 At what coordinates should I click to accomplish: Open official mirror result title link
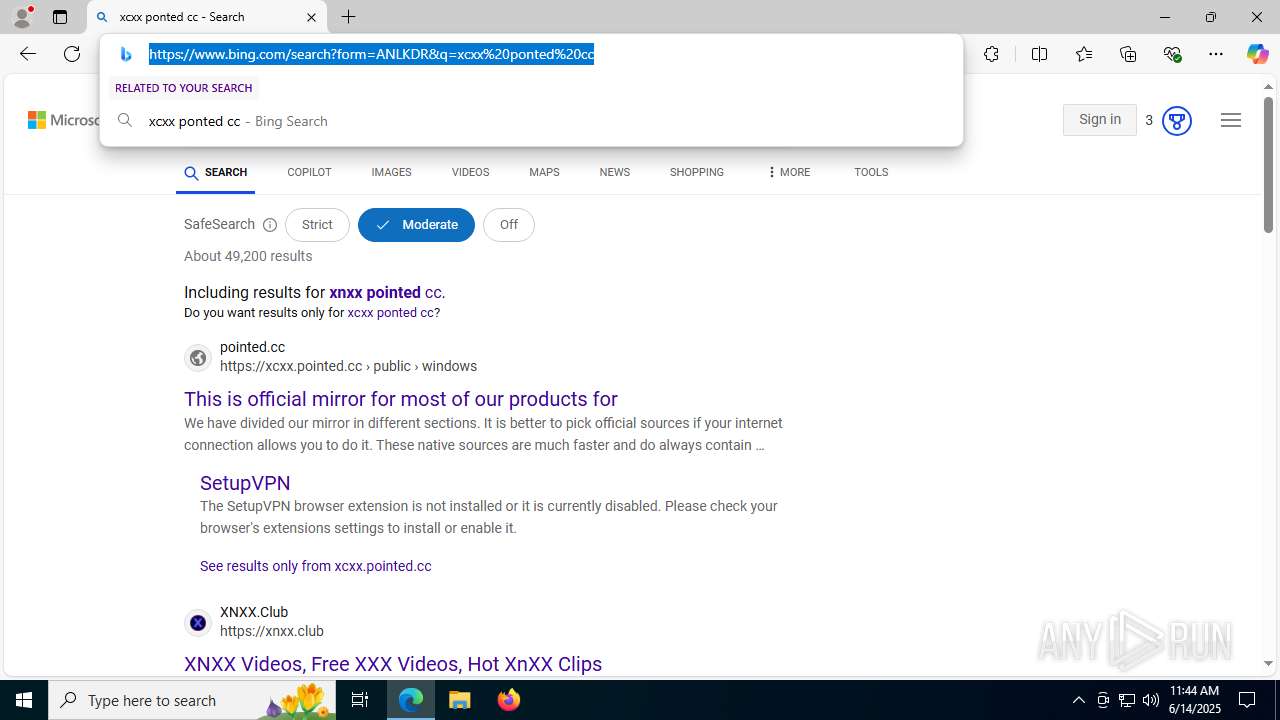401,399
